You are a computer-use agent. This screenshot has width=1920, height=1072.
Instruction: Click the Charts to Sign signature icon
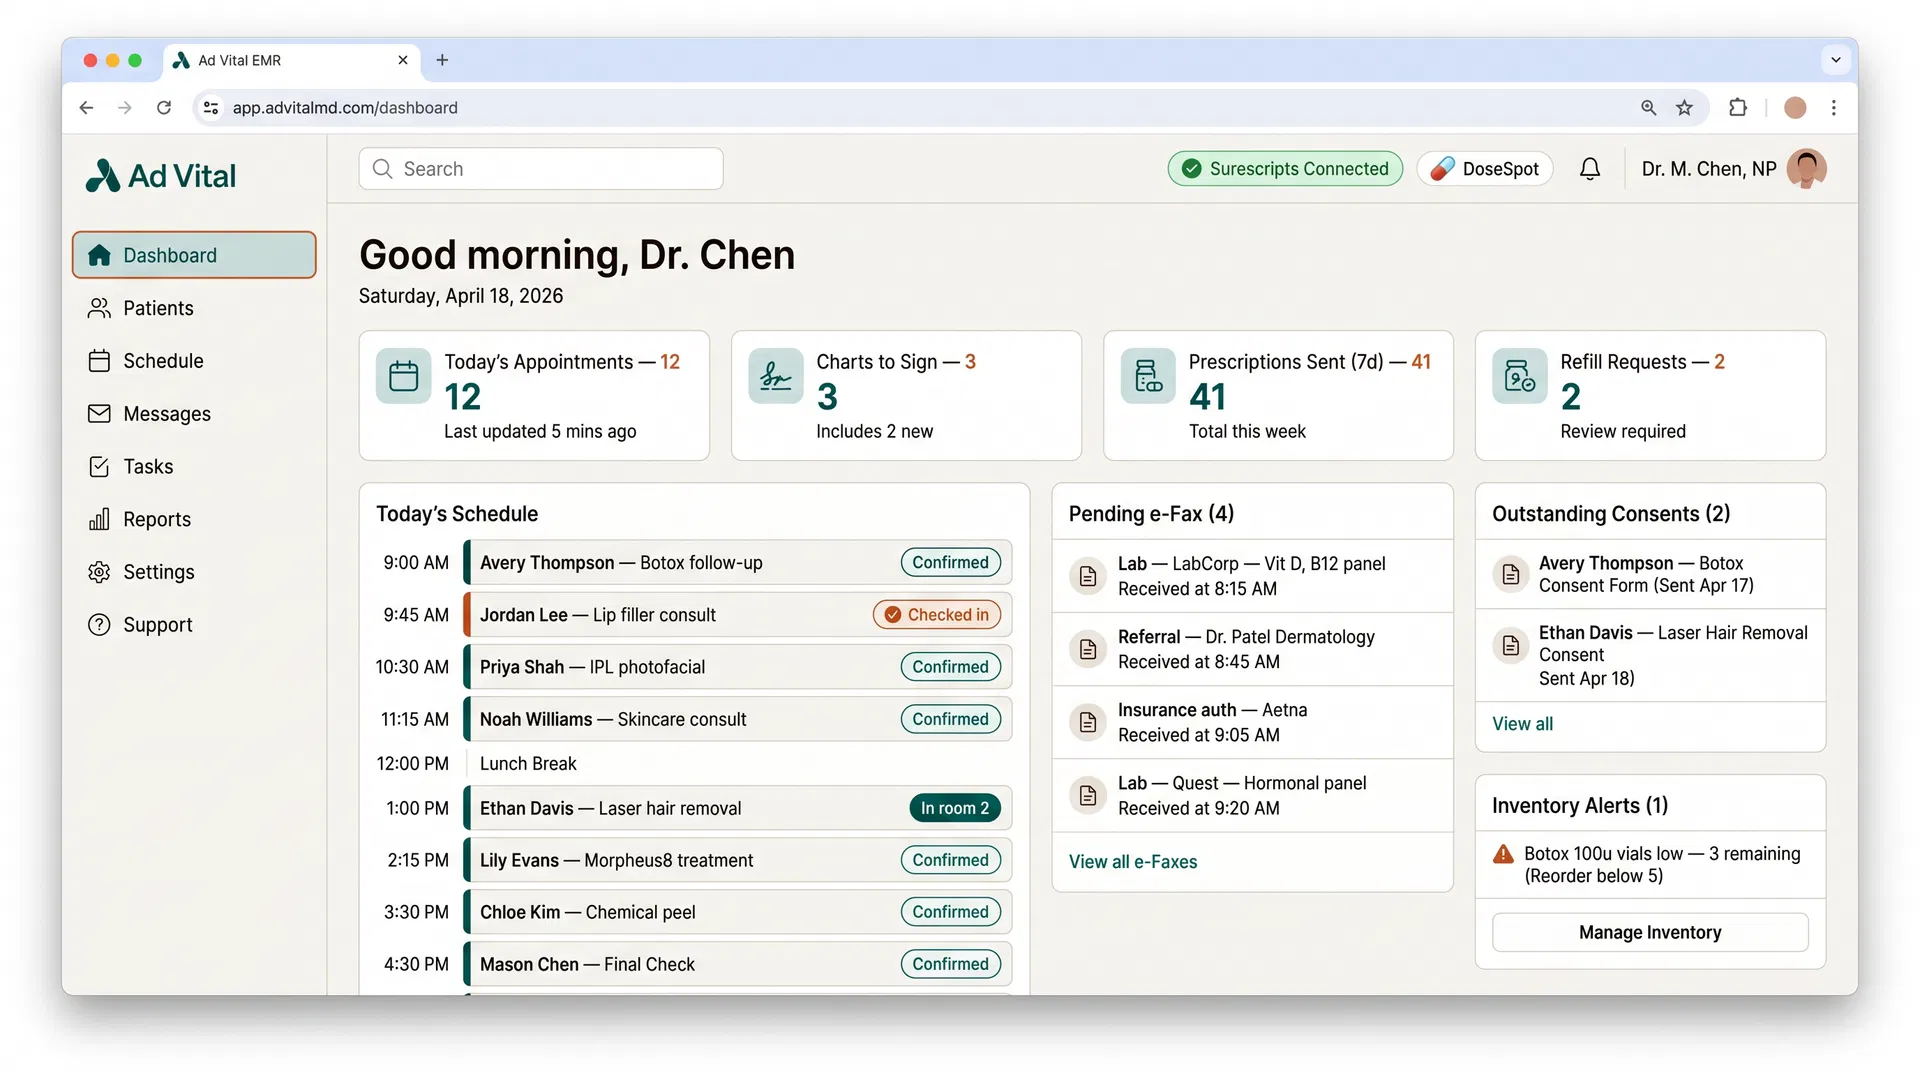775,377
